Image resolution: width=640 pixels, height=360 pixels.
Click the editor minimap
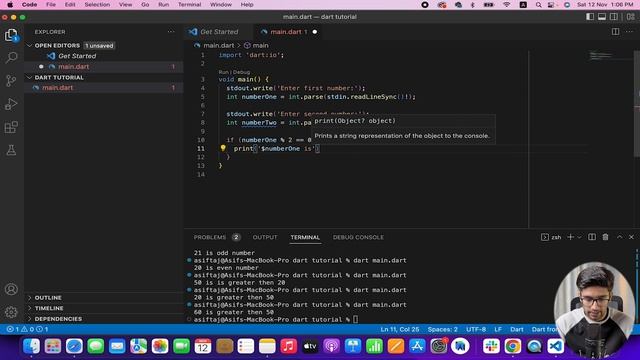611,56
